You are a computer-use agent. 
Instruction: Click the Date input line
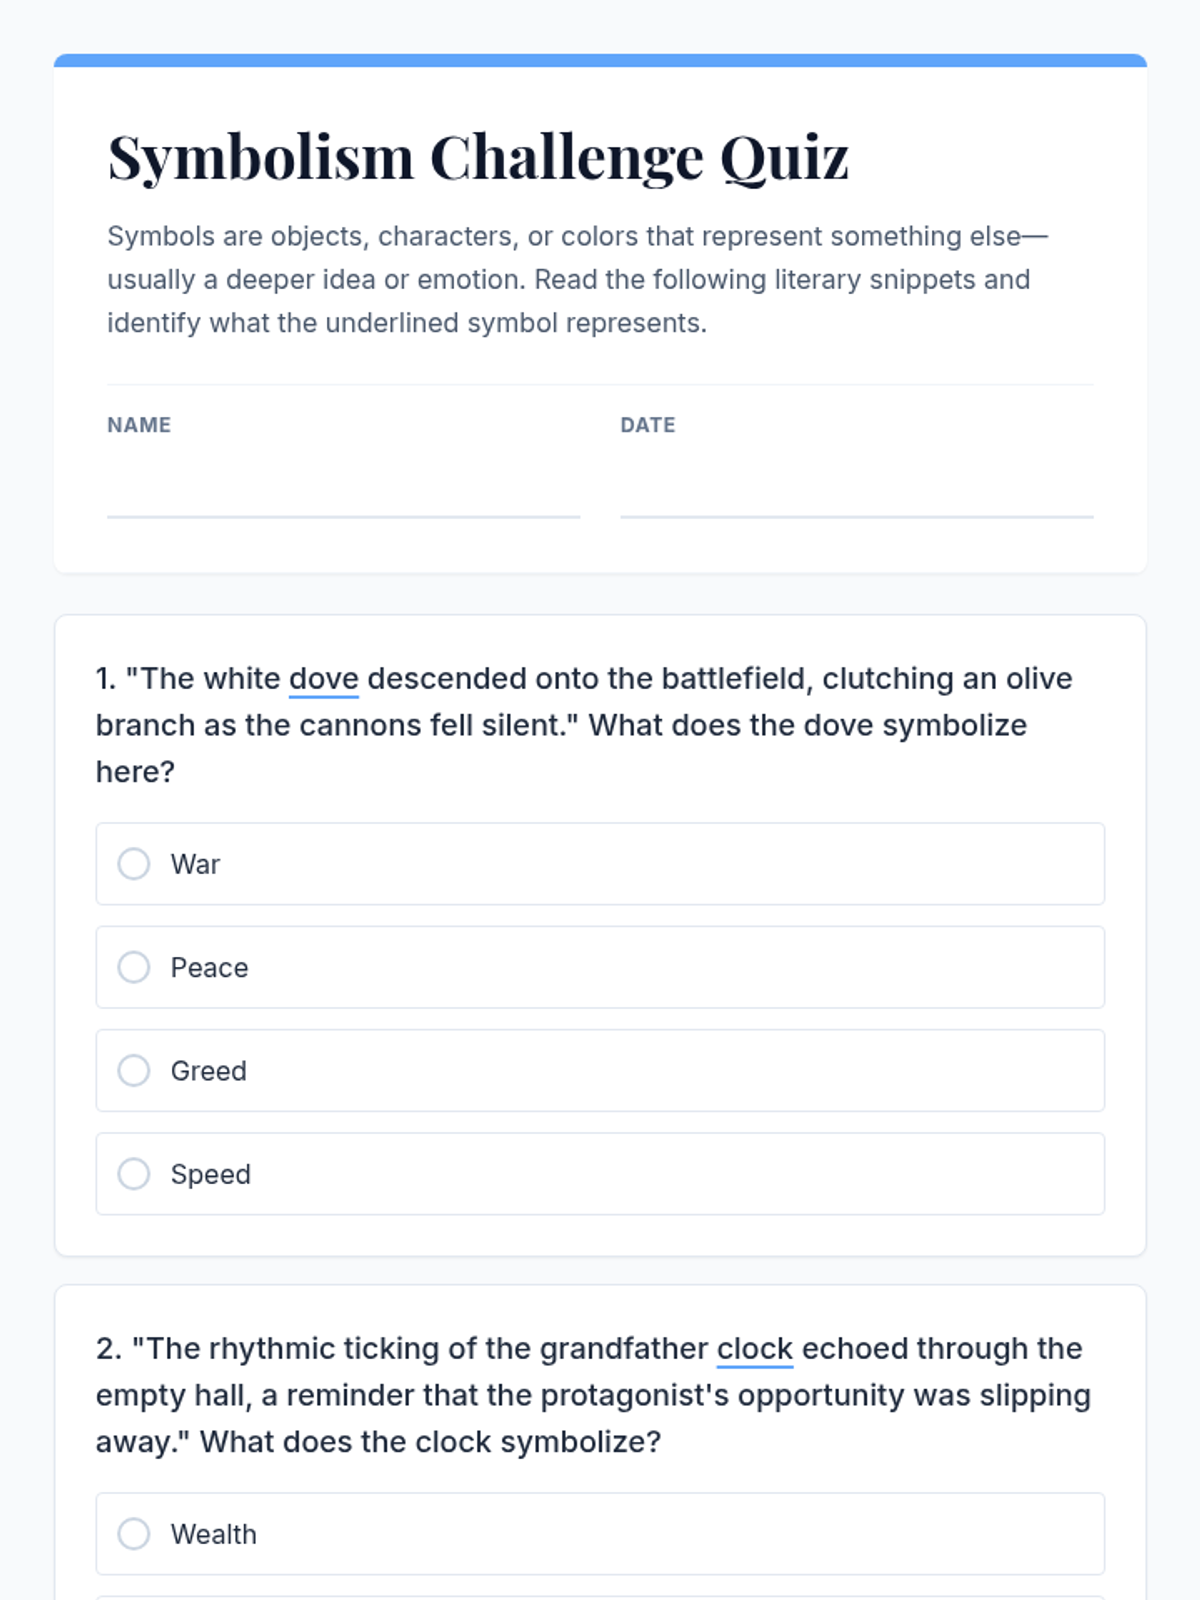[x=856, y=493]
